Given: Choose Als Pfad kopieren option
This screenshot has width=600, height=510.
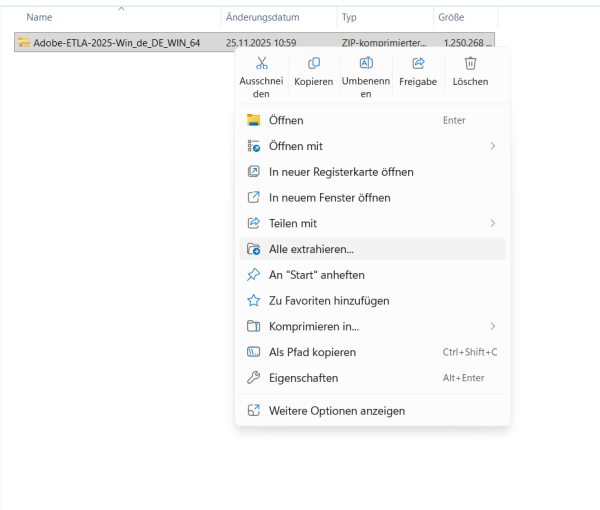Looking at the screenshot, I should [312, 352].
